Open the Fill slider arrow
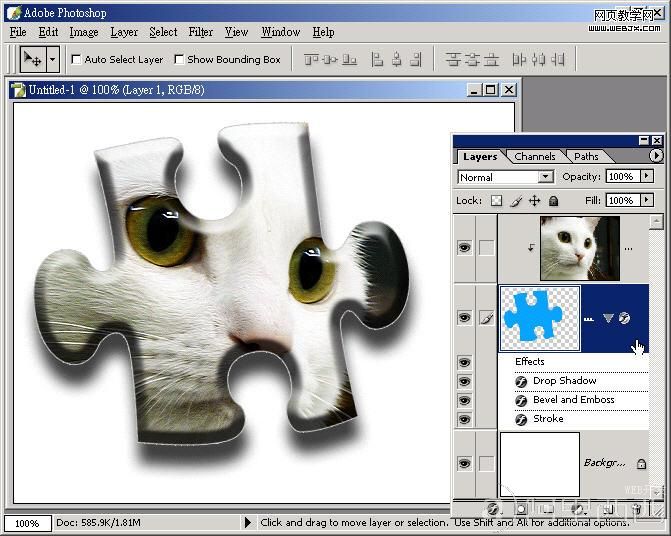The image size is (671, 536). tap(647, 200)
